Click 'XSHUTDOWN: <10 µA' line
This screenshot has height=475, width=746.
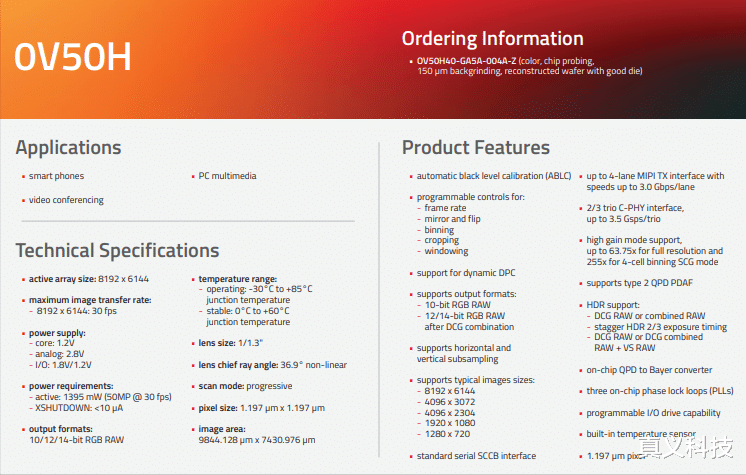(79, 408)
